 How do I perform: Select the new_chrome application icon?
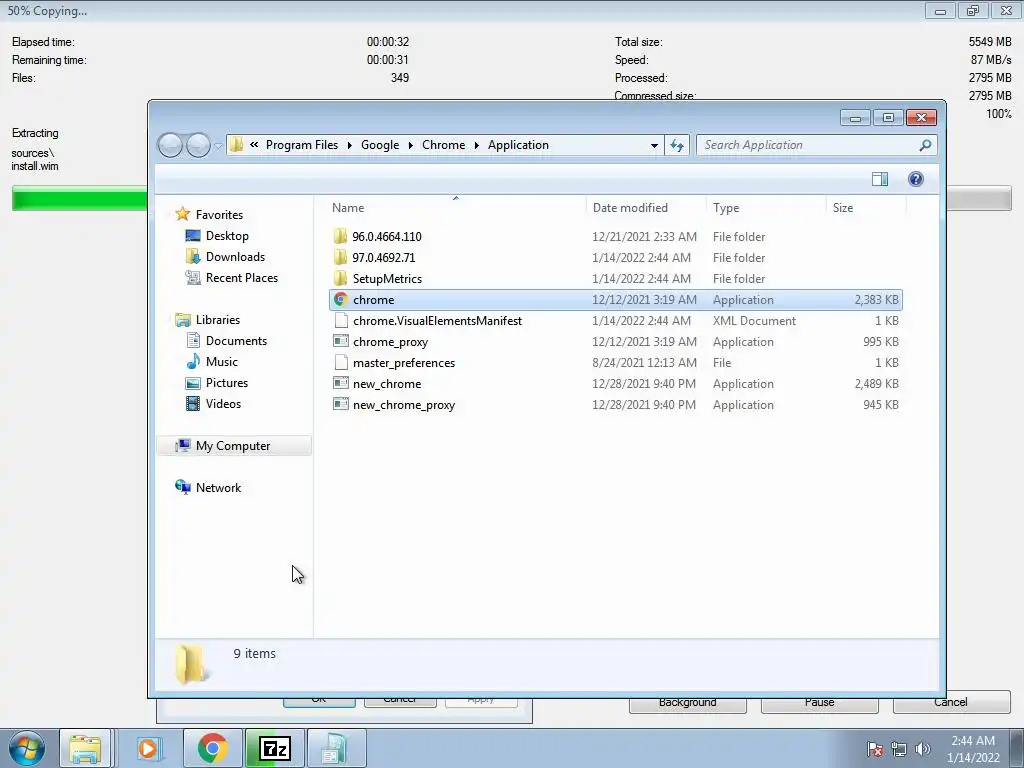(340, 383)
